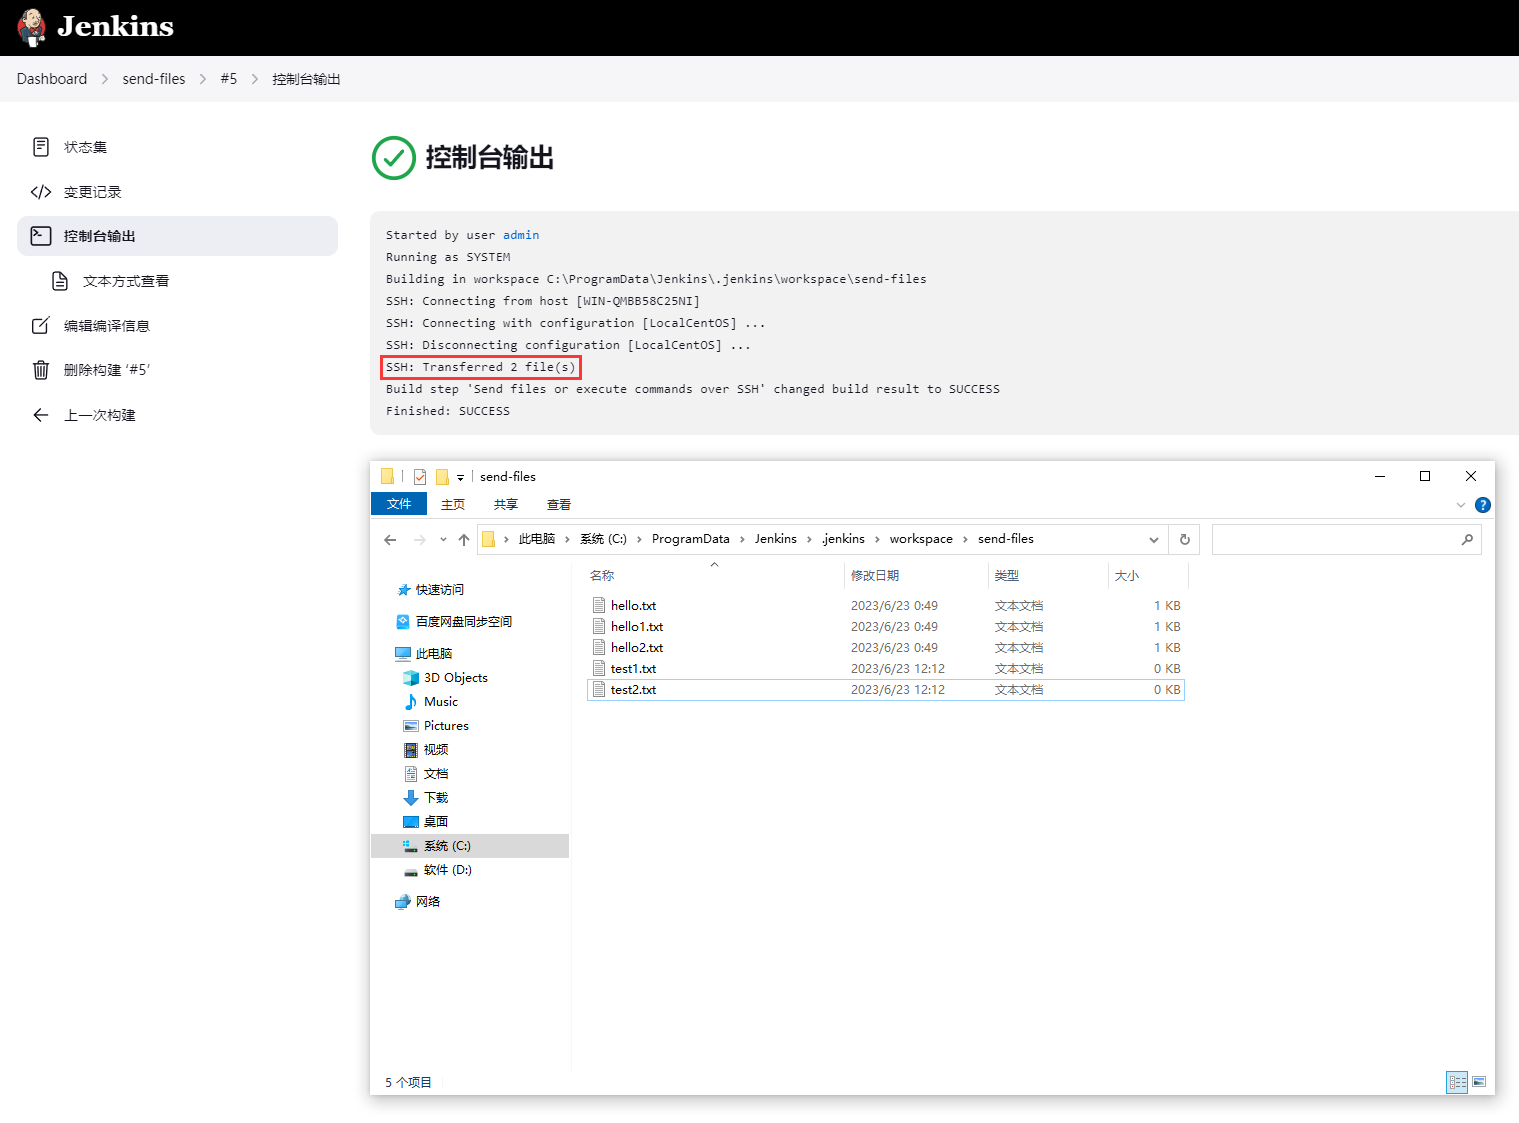Click the trash icon for 删除构建 '#5'
This screenshot has height=1123, width=1519.
(40, 369)
